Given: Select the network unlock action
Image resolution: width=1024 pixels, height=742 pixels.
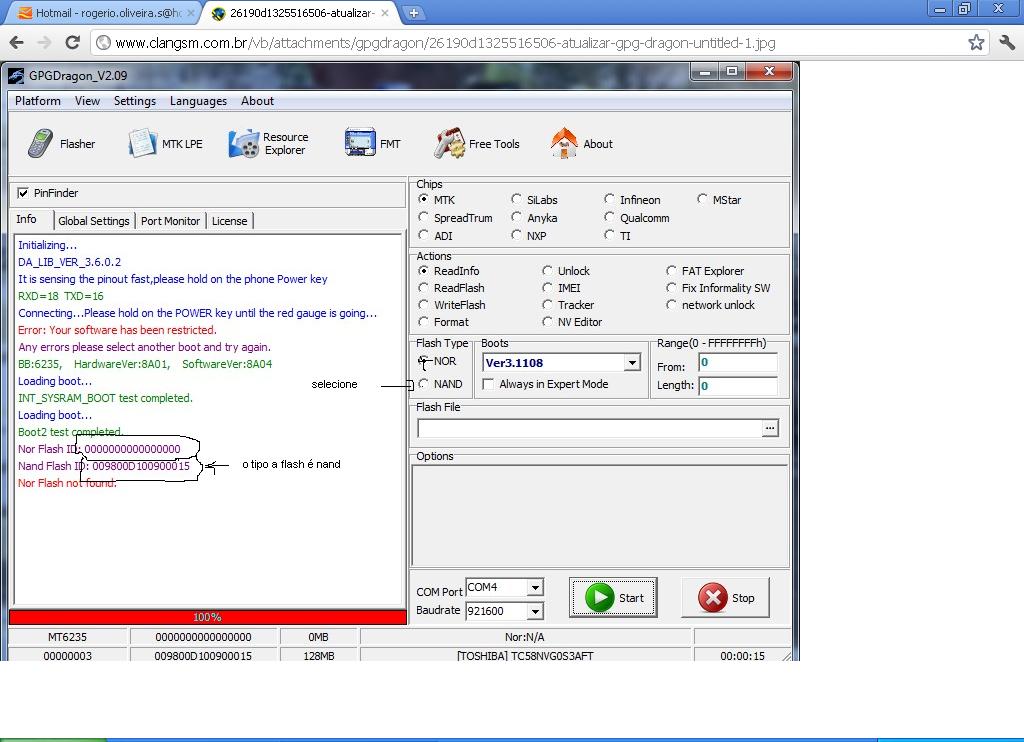Looking at the screenshot, I should point(671,304).
